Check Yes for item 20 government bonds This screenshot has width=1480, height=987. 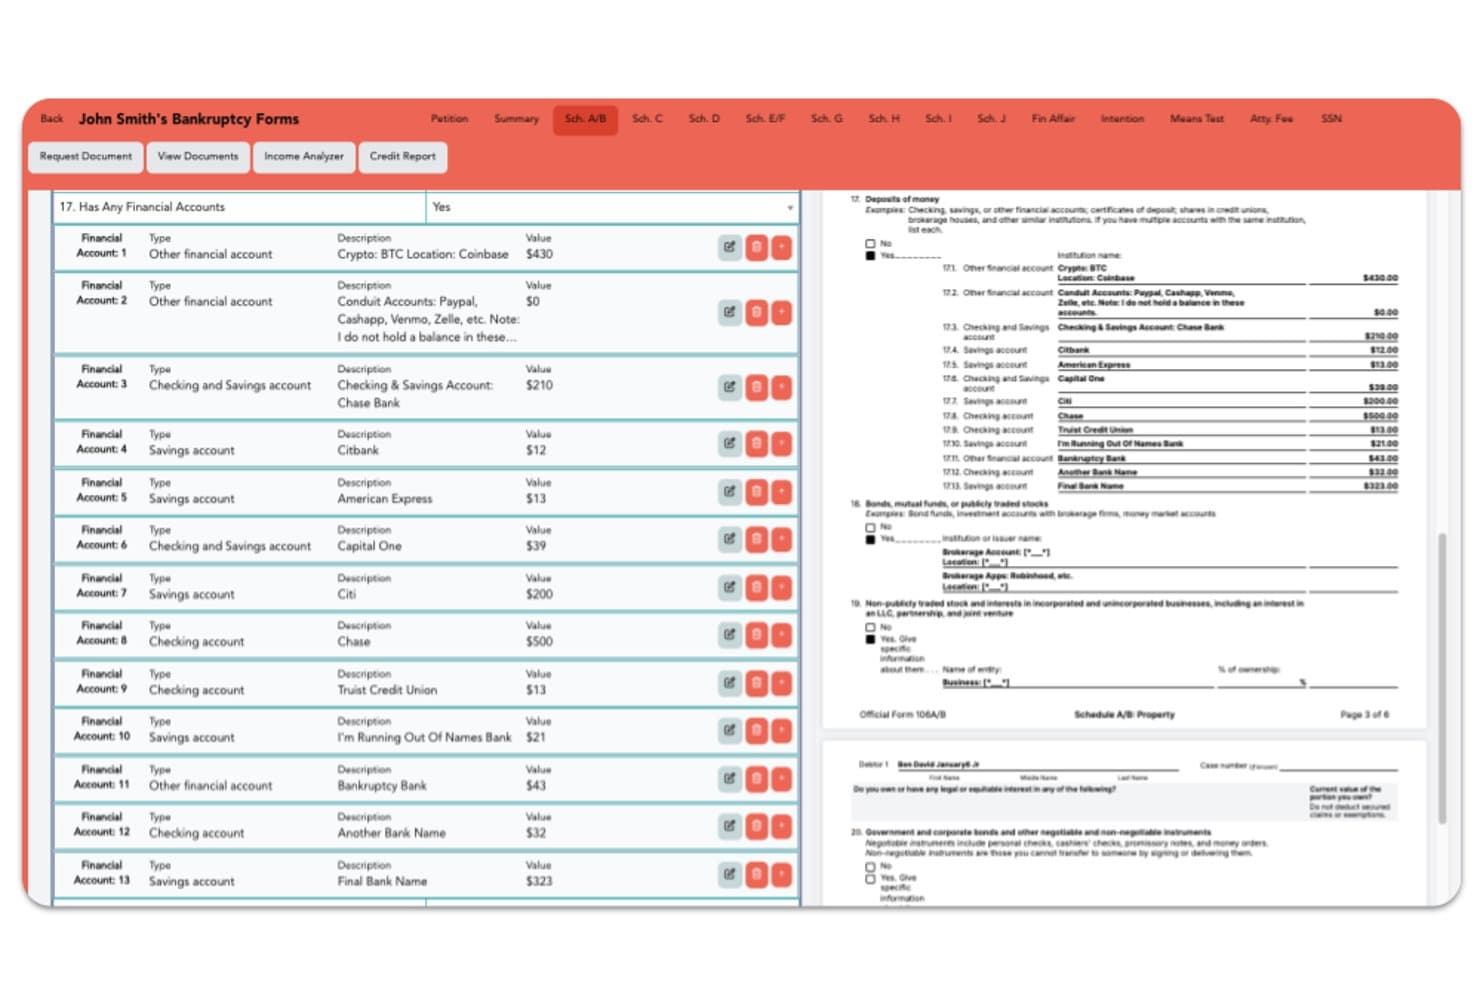[870, 878]
